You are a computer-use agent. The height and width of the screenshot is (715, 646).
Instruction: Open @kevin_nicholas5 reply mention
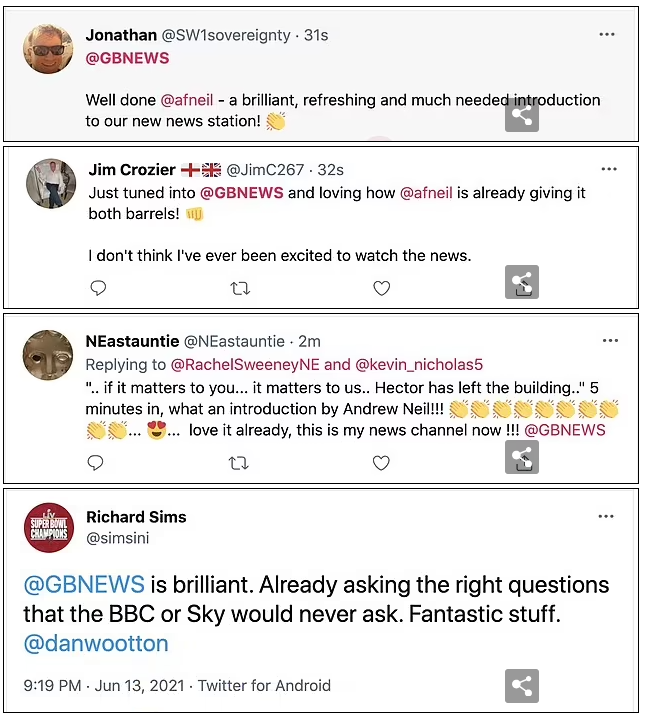click(x=419, y=365)
